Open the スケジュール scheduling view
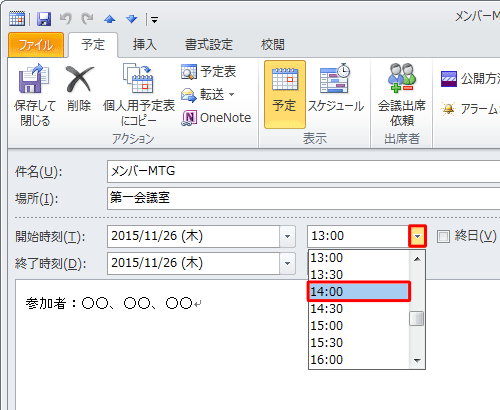500x410 pixels. click(335, 88)
